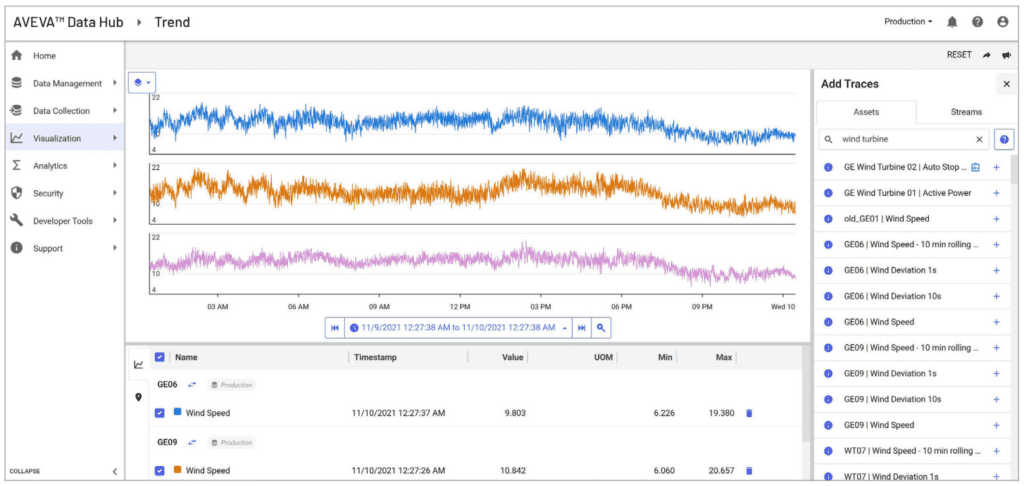1024x486 pixels.
Task: Expand the Data Management menu
Action: 66,83
